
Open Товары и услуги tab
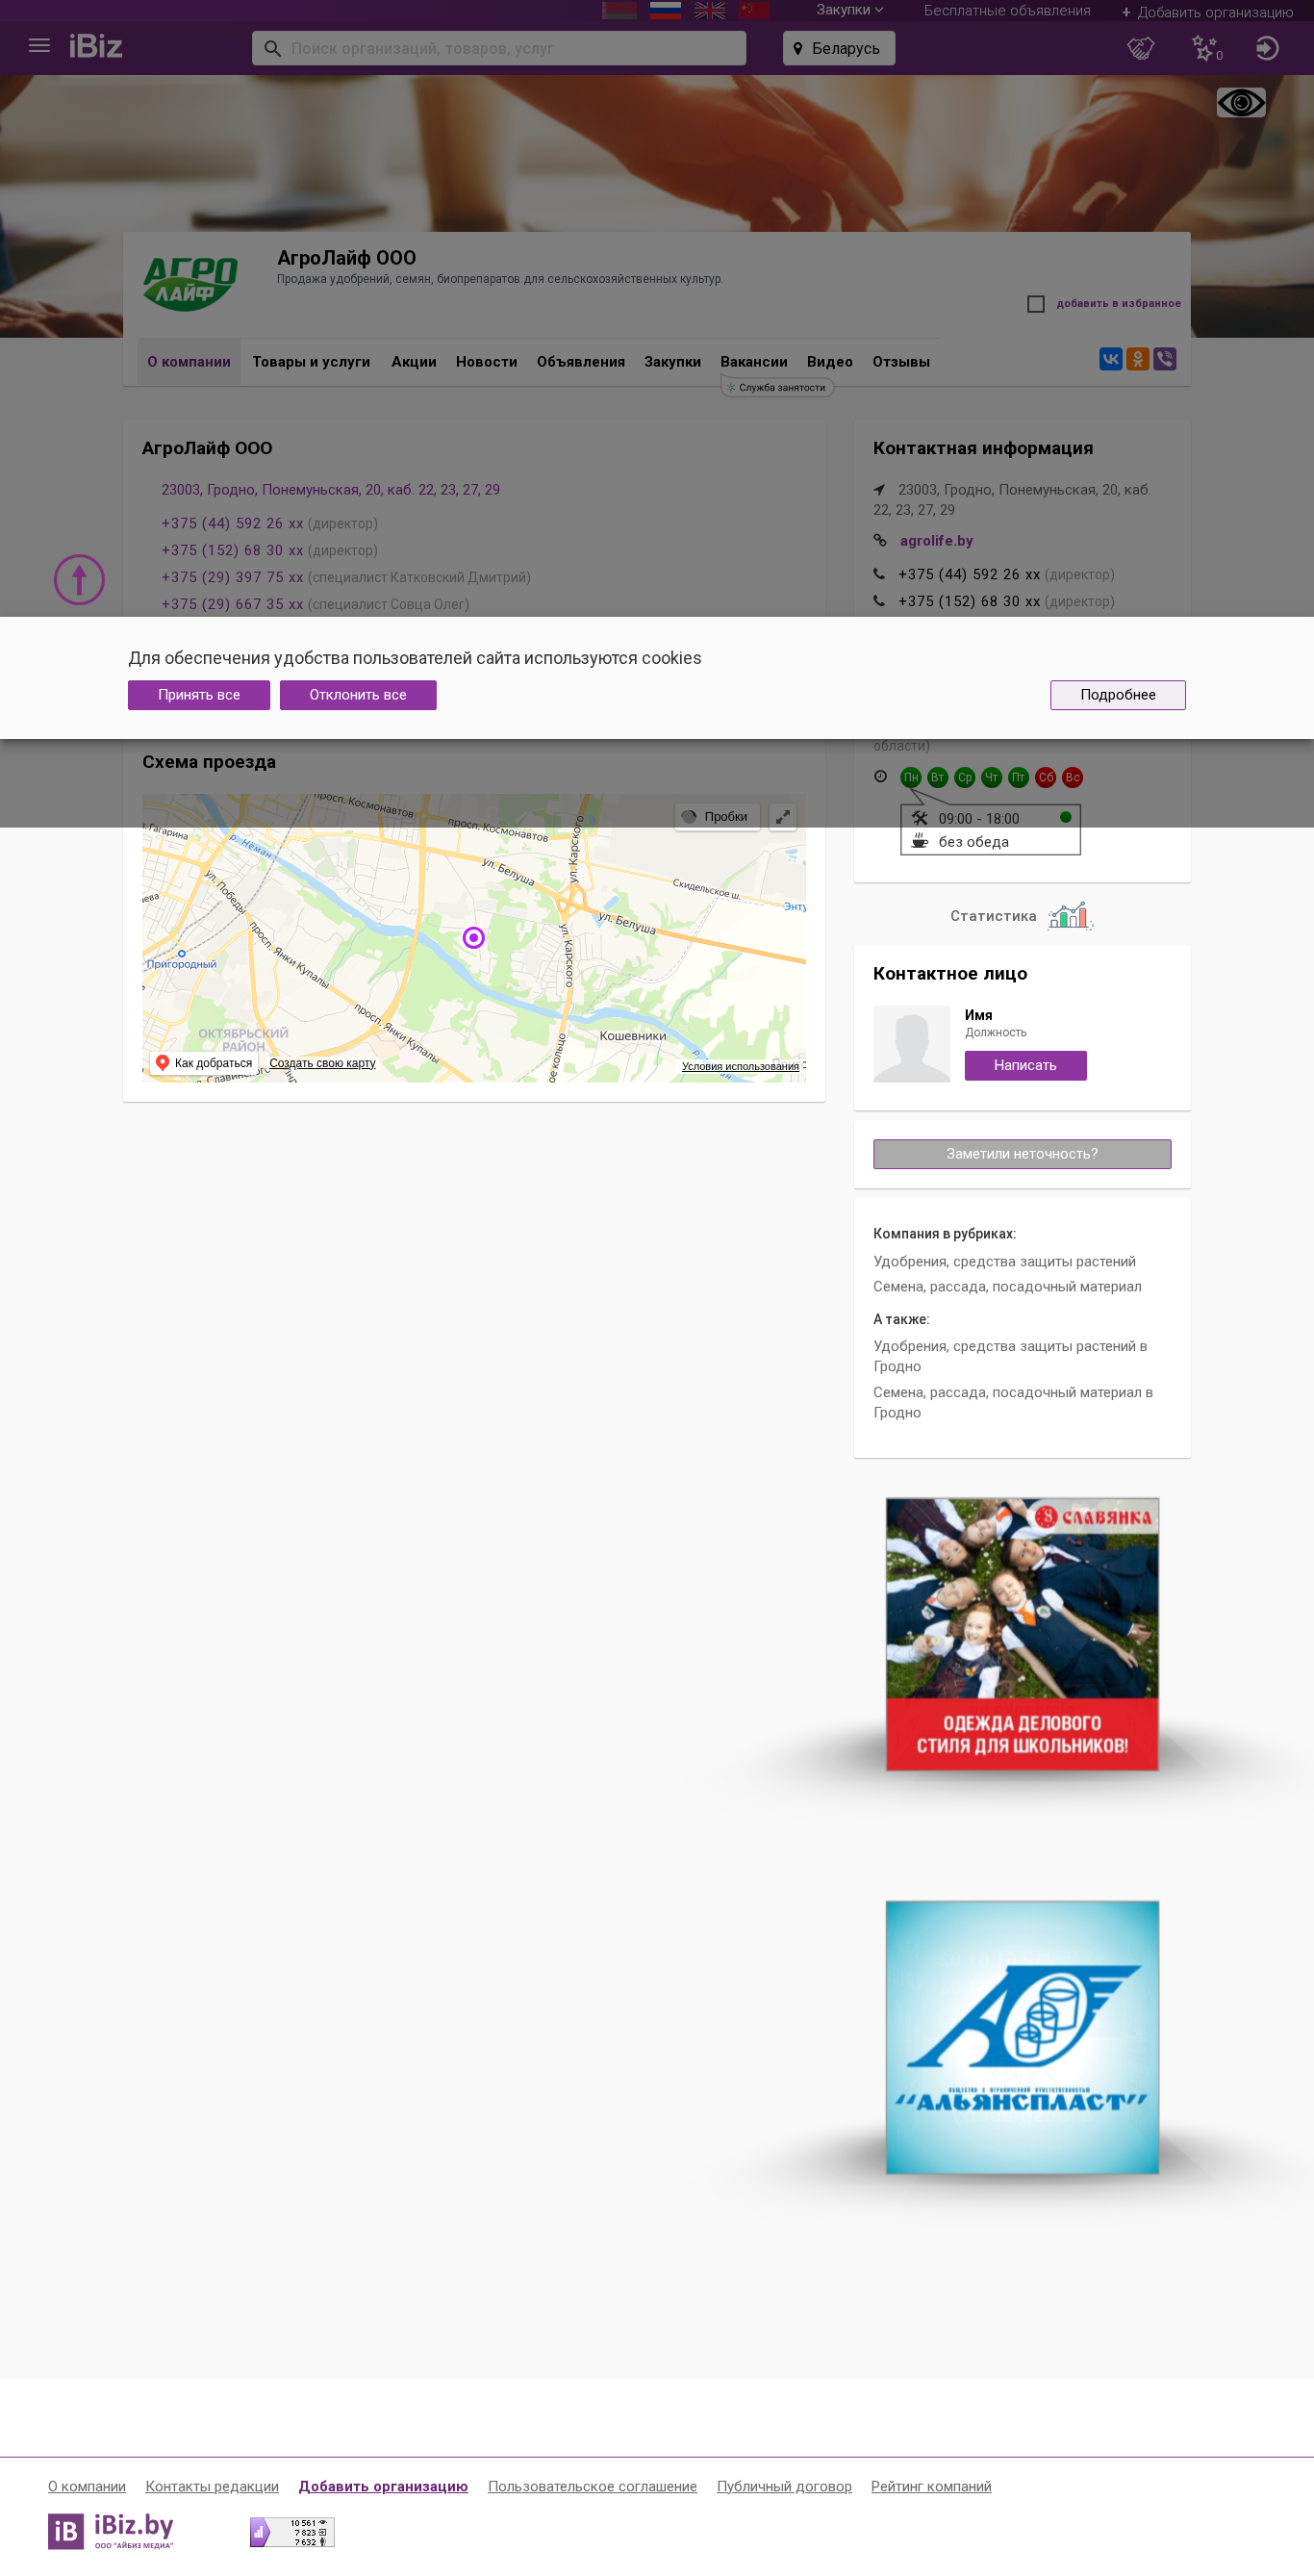tap(311, 362)
